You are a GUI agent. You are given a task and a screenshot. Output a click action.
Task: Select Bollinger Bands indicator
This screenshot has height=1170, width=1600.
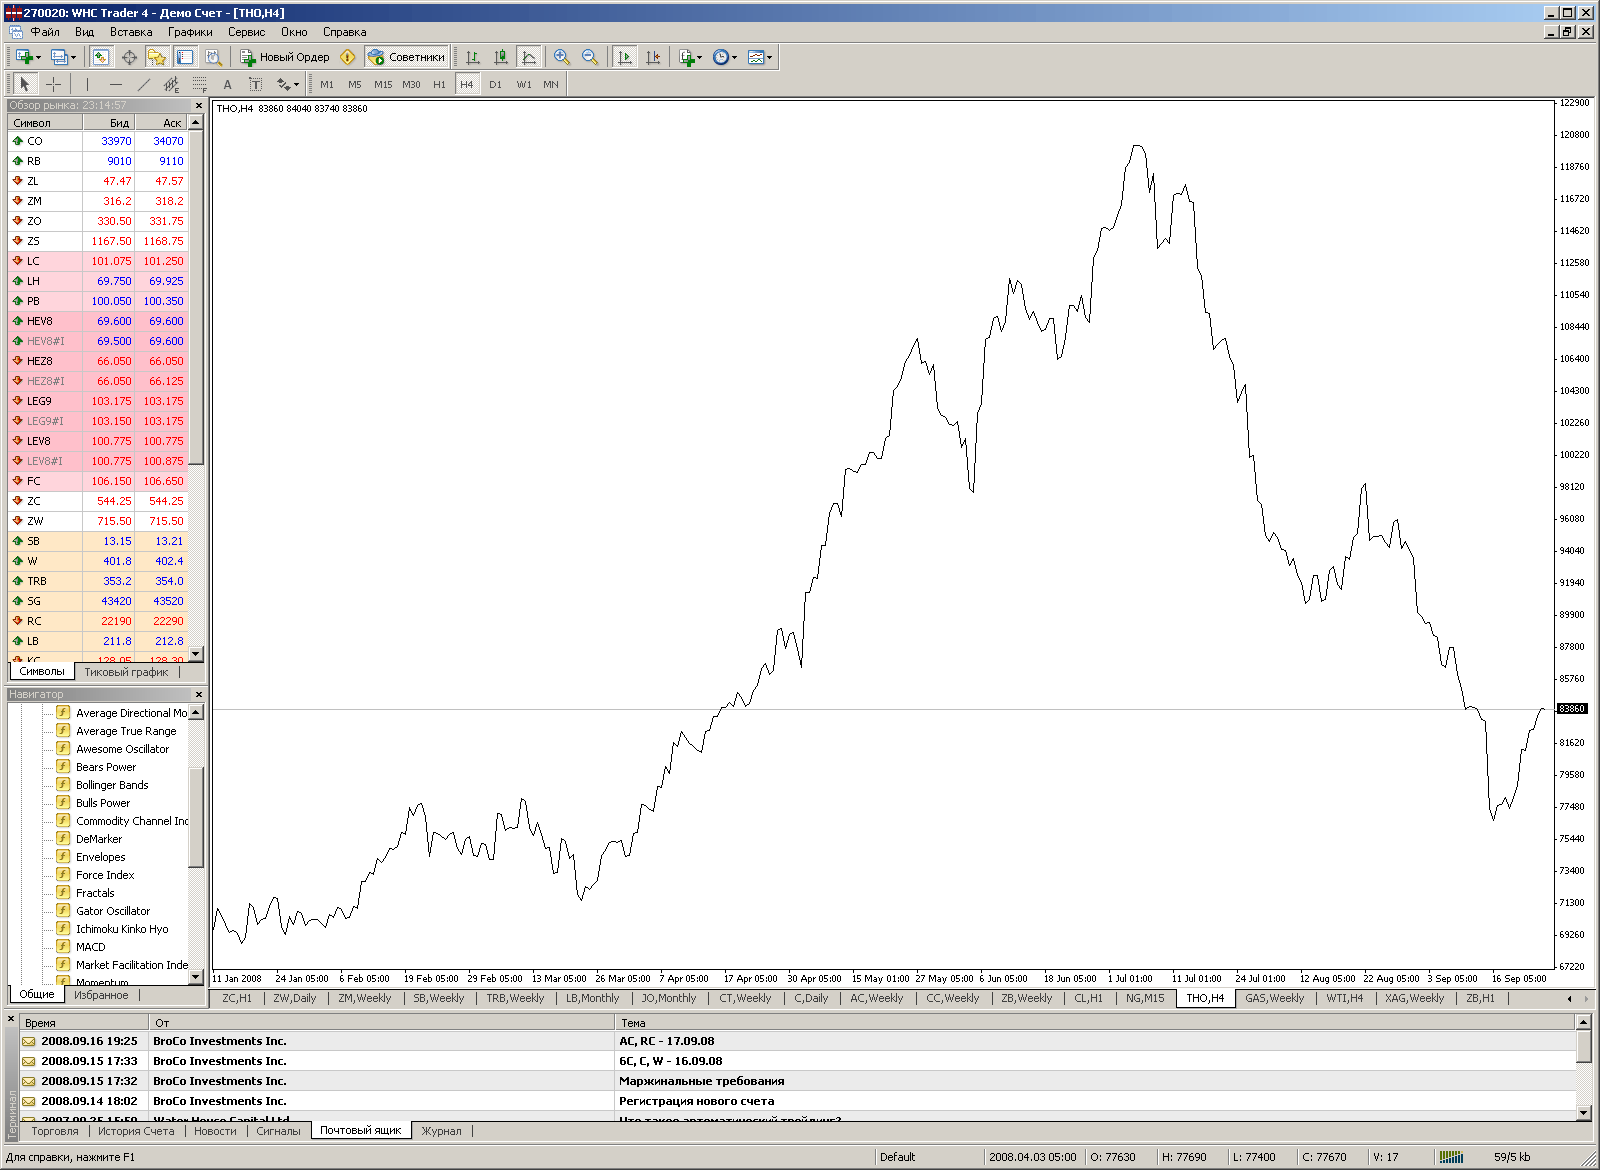(112, 785)
